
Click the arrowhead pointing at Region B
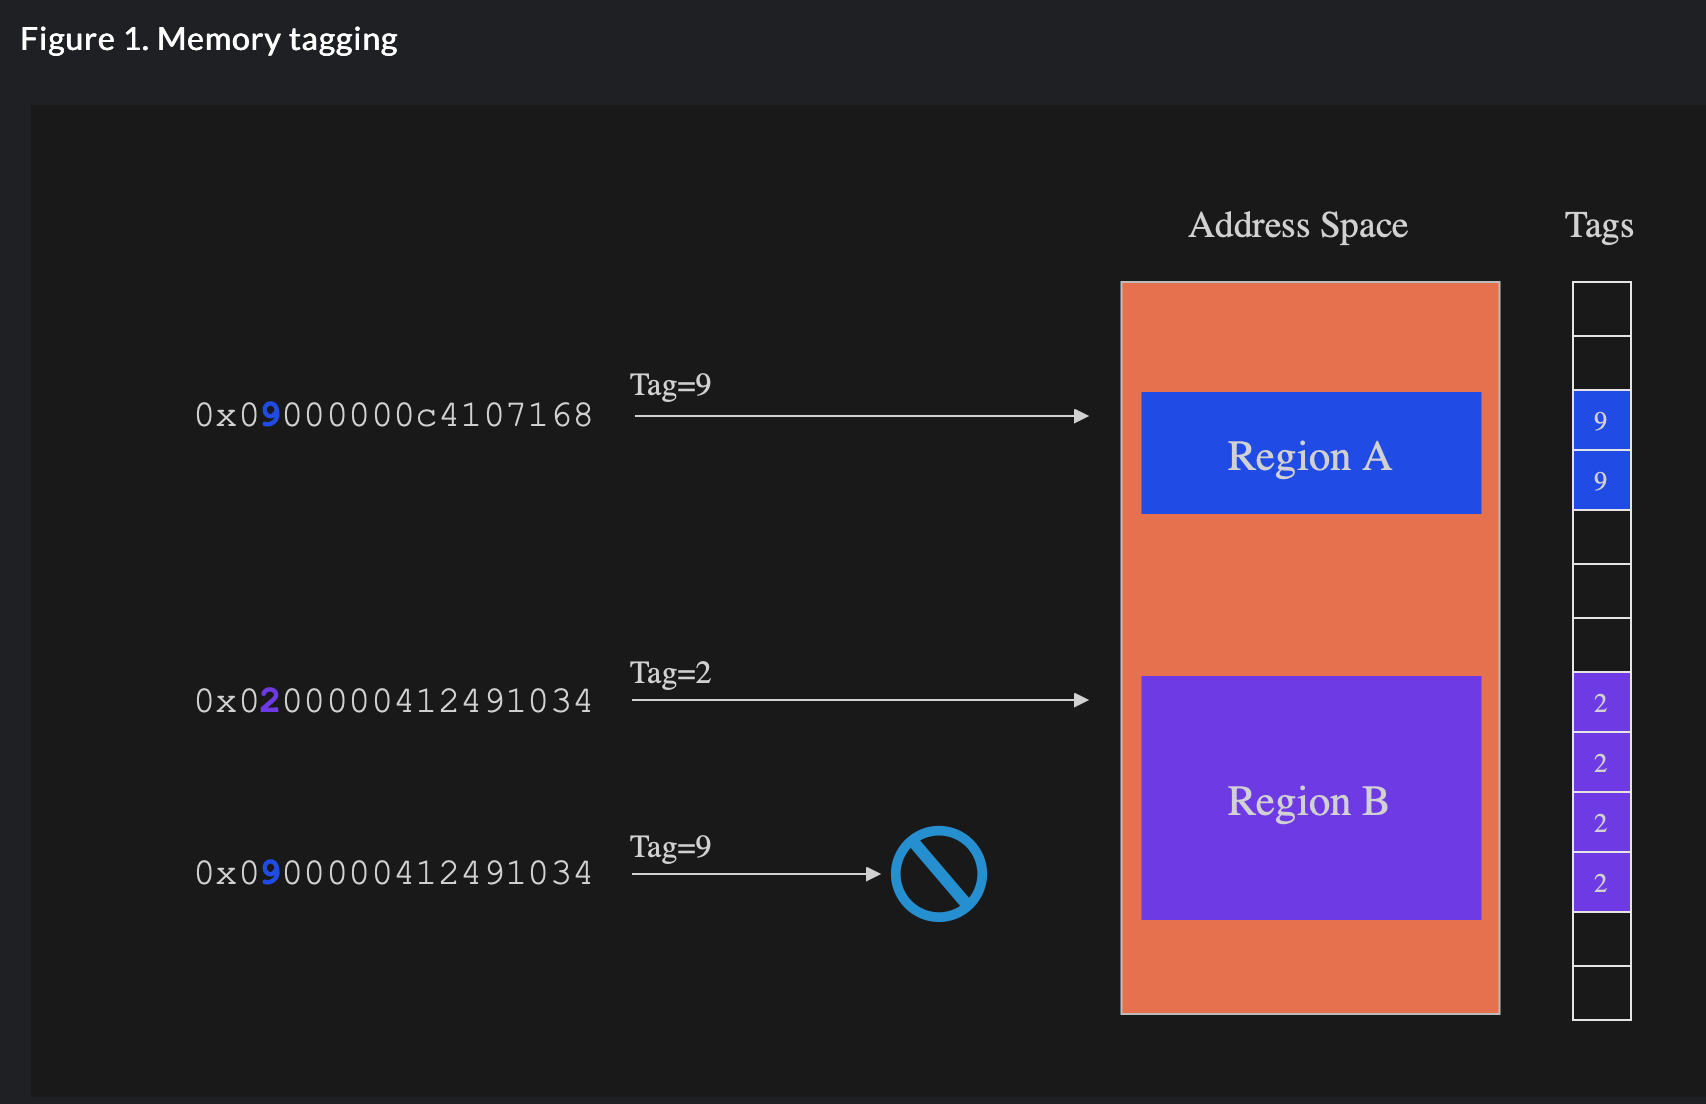[x=1081, y=700]
